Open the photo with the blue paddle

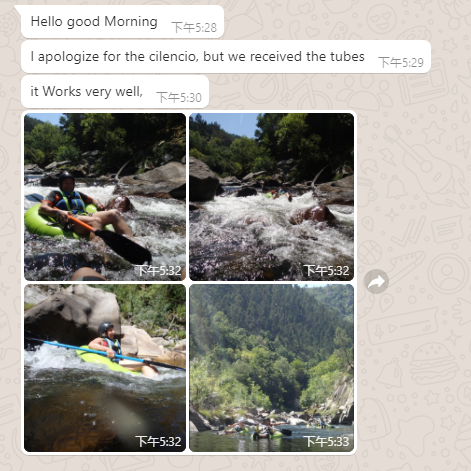[x=105, y=368]
